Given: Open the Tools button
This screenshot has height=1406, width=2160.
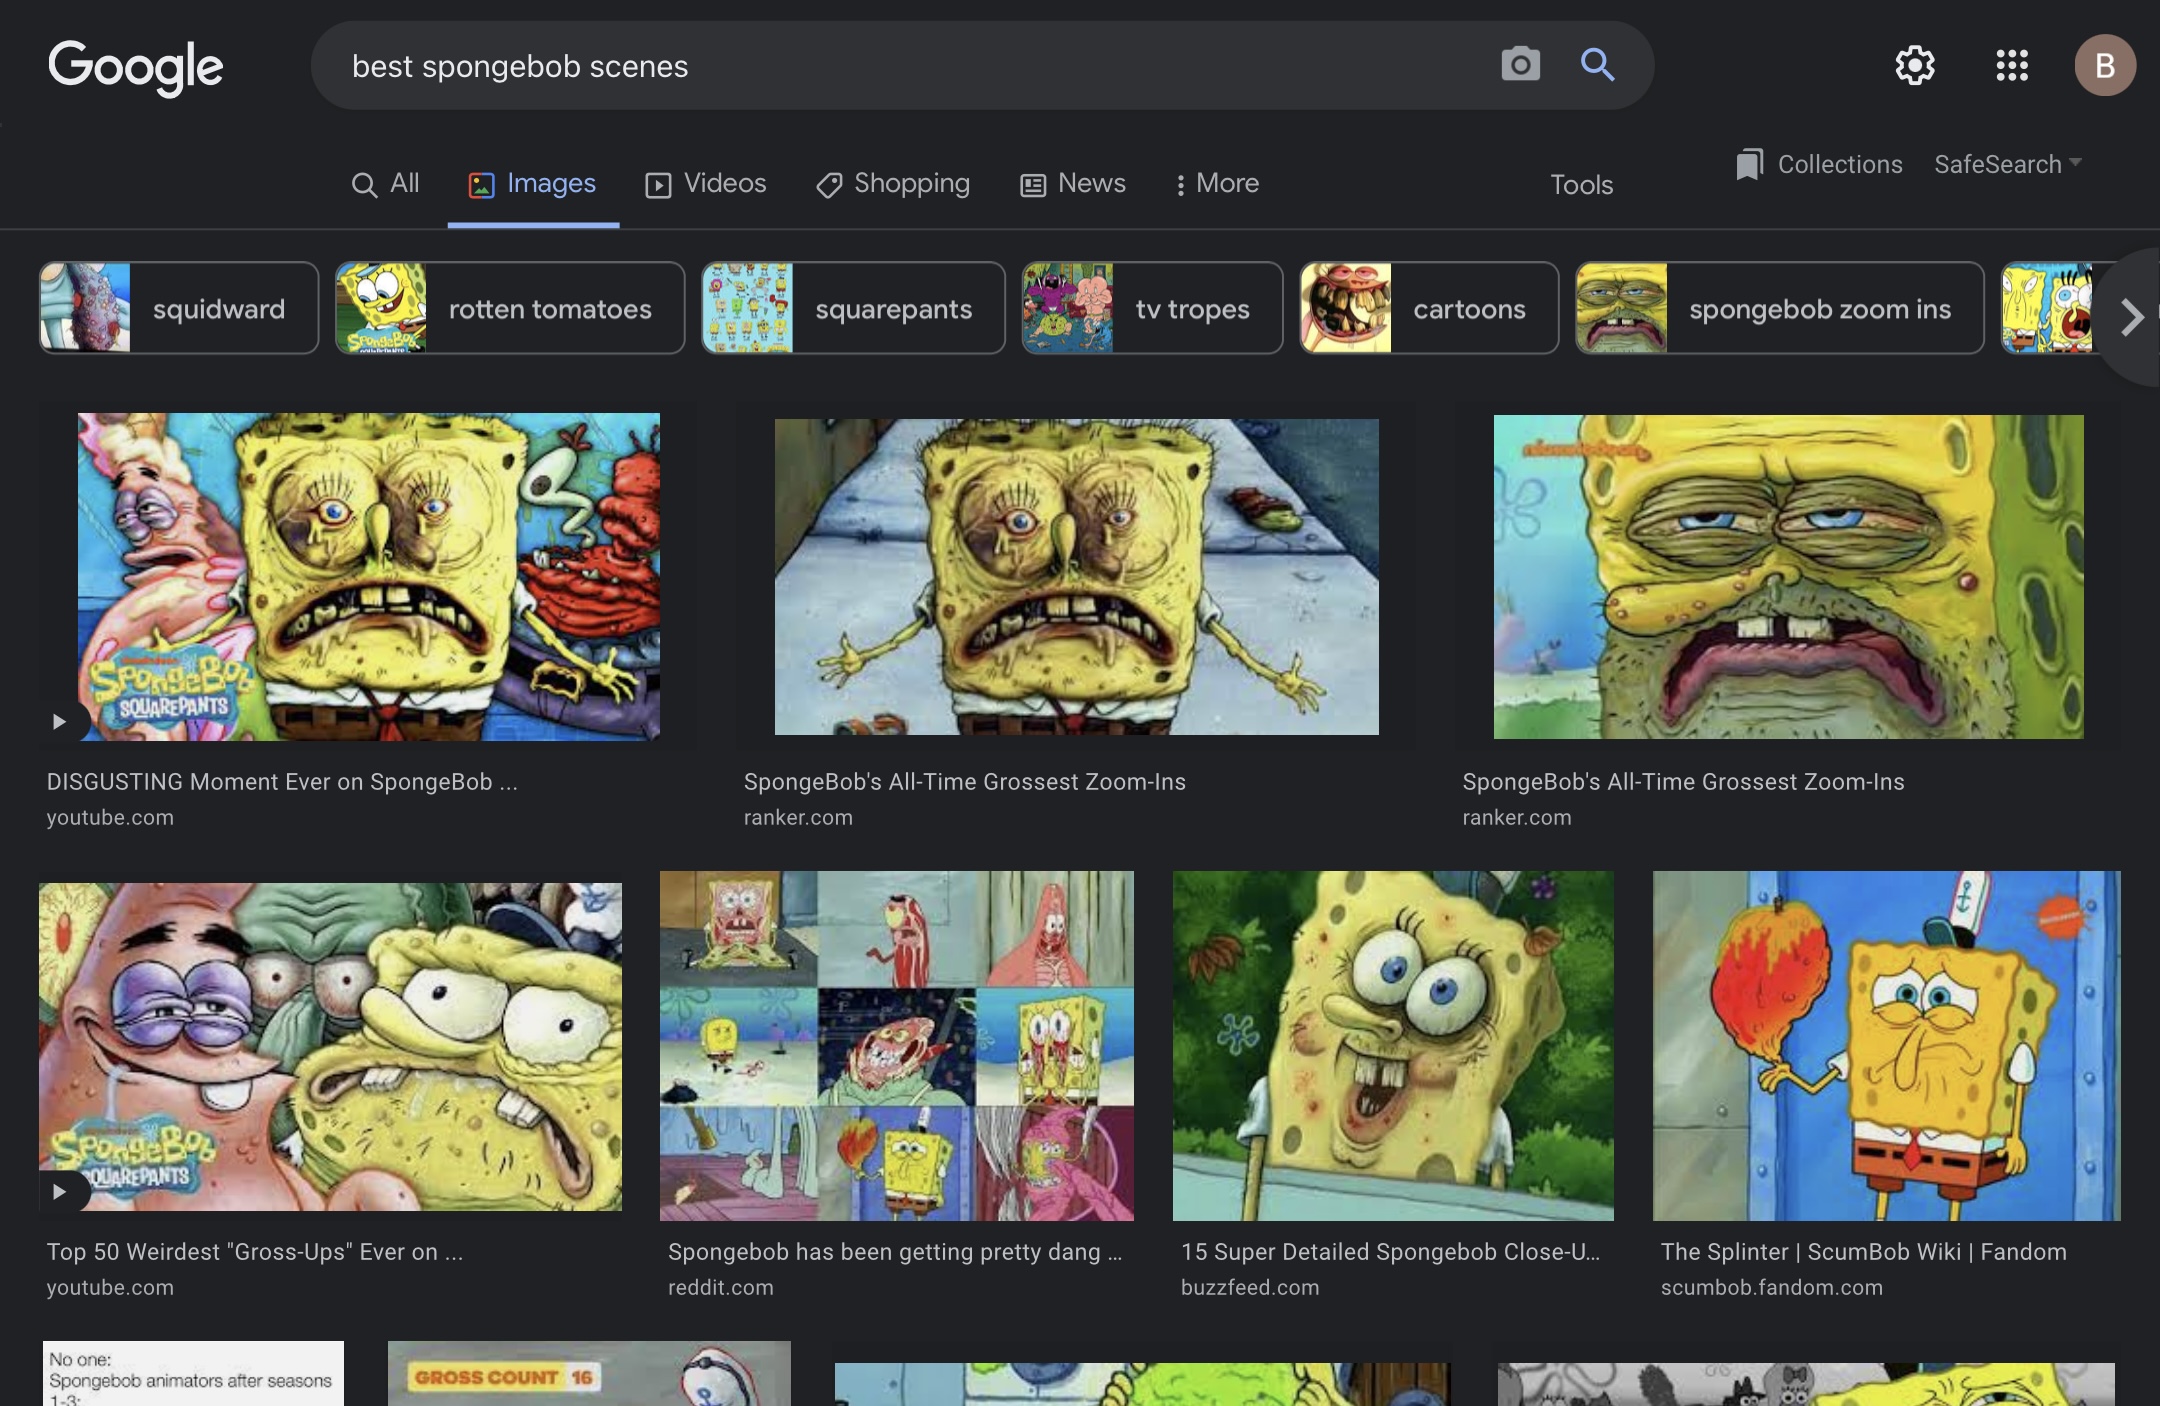Looking at the screenshot, I should point(1581,185).
